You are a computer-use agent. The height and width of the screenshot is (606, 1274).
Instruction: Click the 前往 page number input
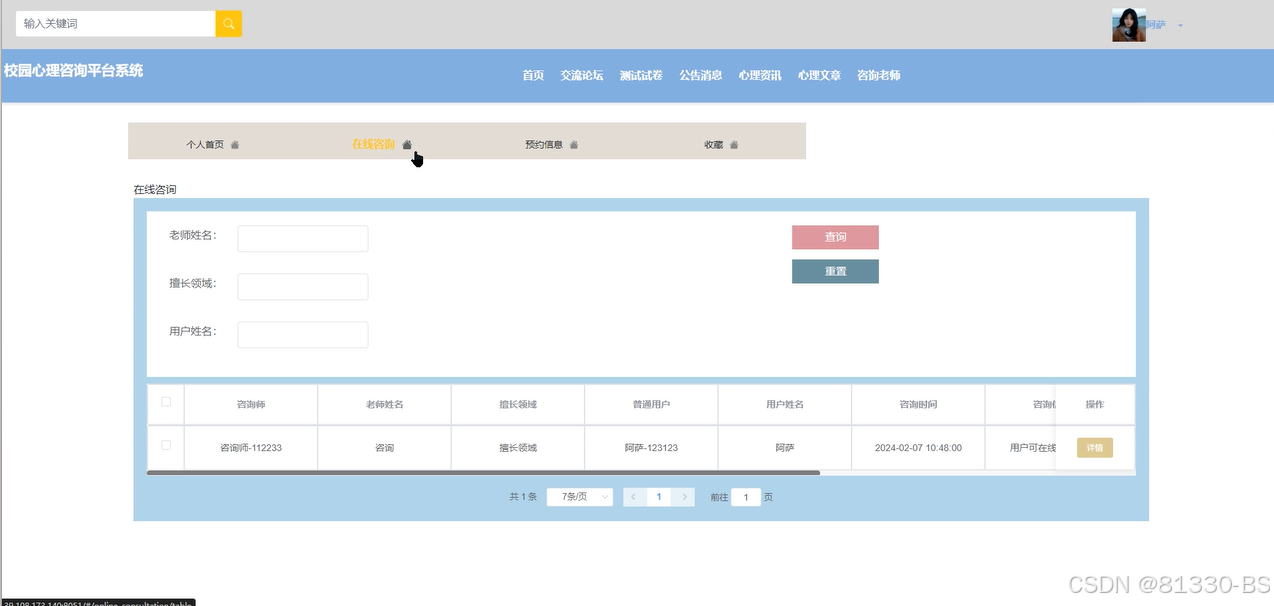click(746, 497)
